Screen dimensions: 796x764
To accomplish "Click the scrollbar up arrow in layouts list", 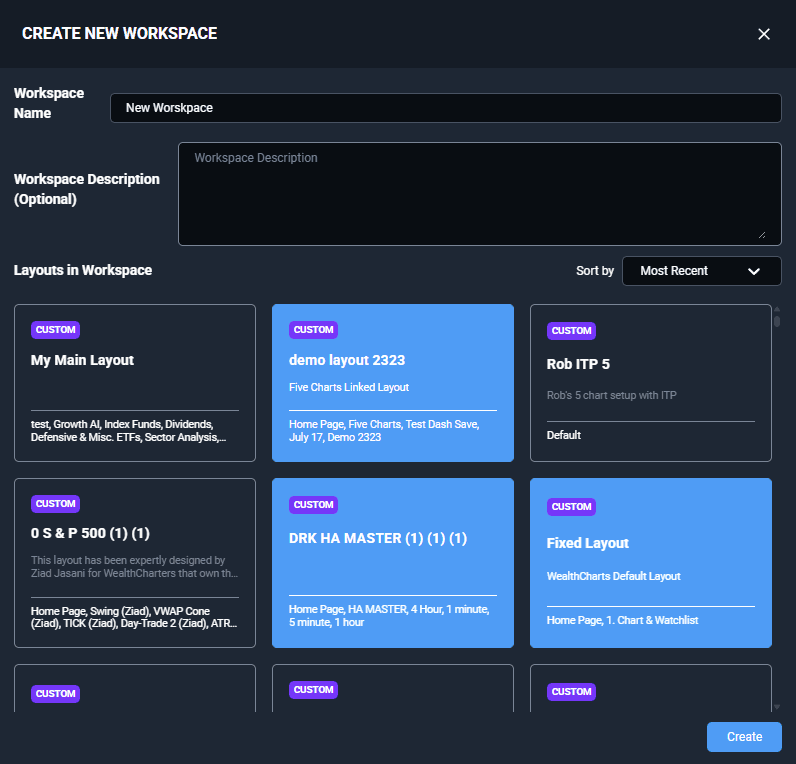I will click(x=777, y=309).
